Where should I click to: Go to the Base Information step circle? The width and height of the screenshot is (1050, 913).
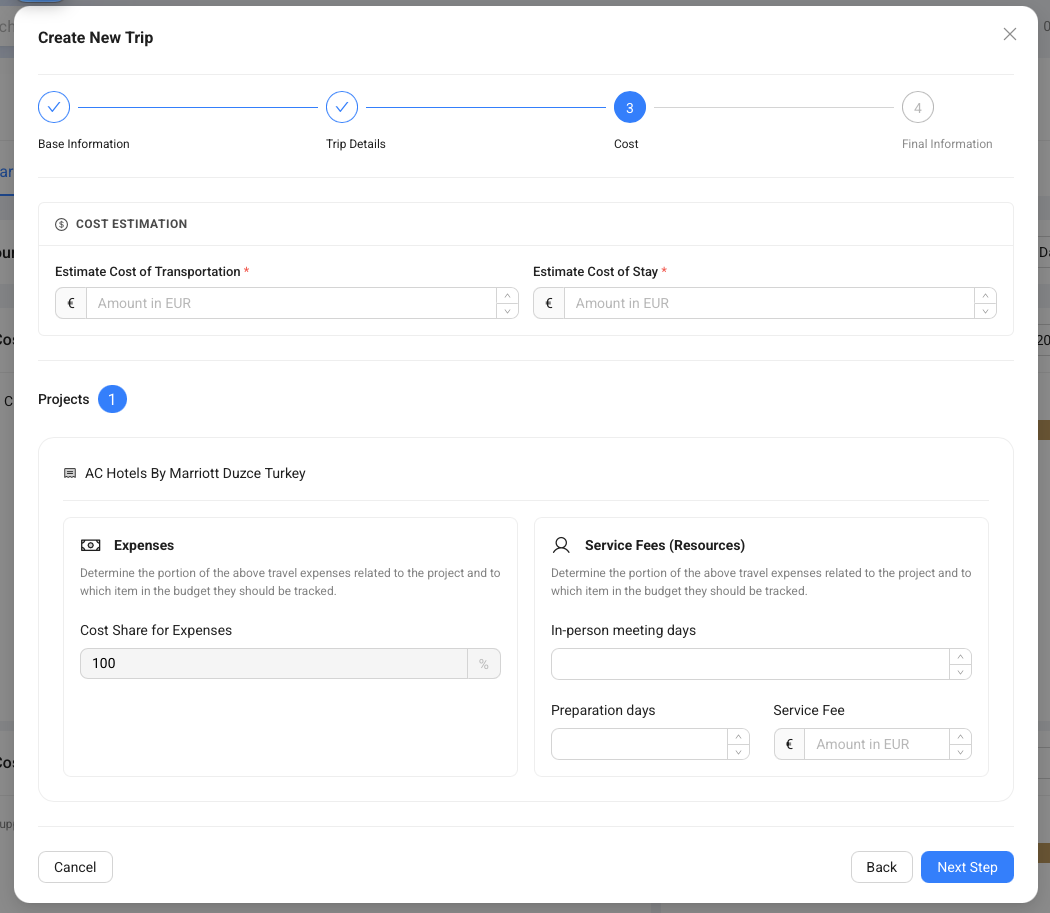click(54, 107)
